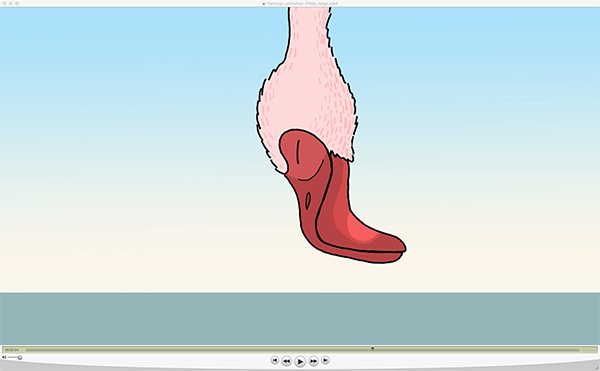Viewport: 600px width, 371px height.
Task: Zoom the window with the third title bar button
Action: pos(17,3)
